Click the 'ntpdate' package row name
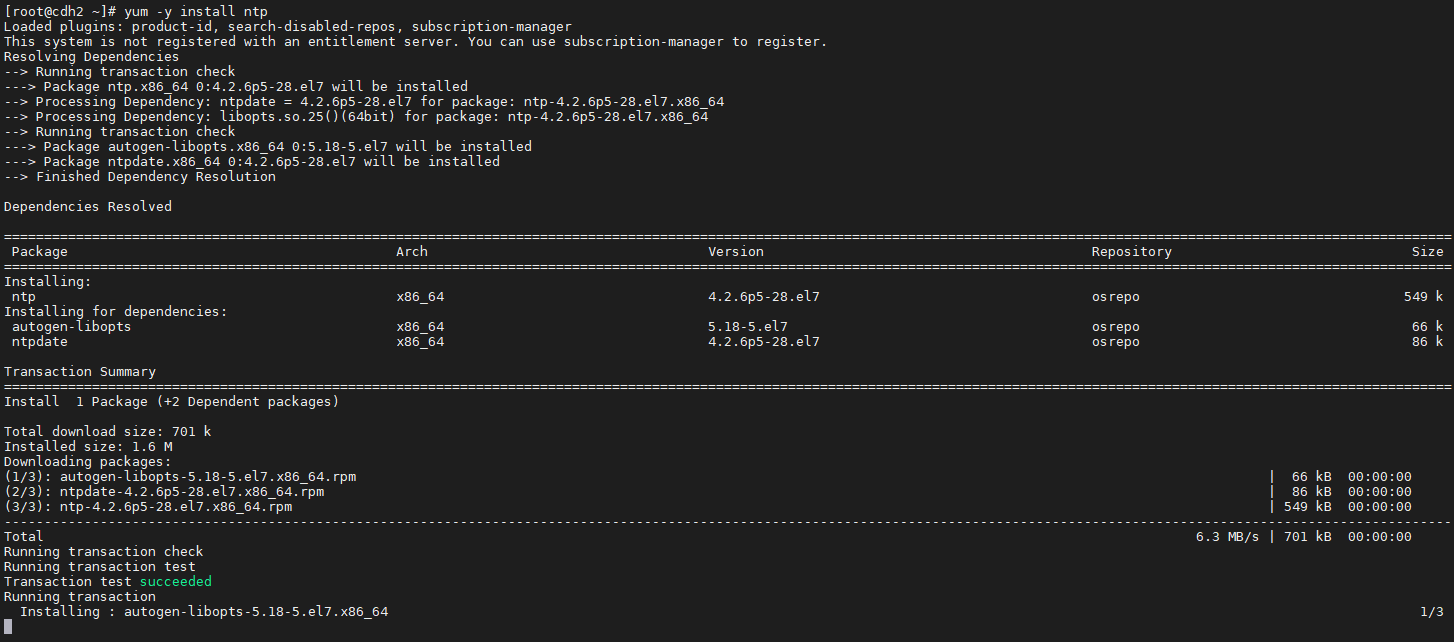 coord(40,342)
